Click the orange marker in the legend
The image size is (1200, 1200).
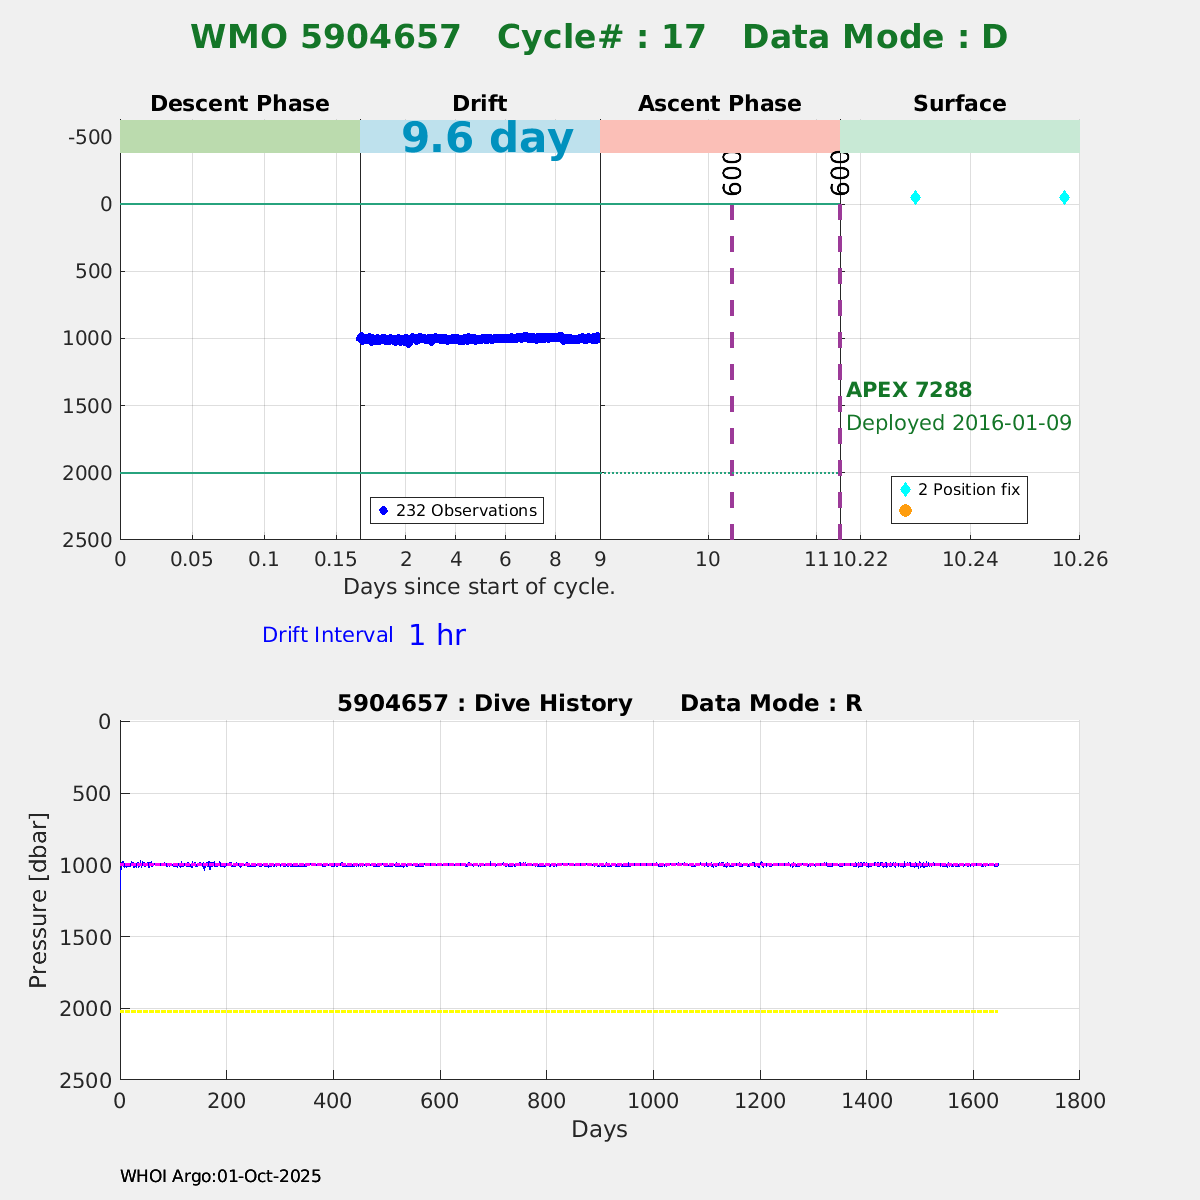(905, 511)
